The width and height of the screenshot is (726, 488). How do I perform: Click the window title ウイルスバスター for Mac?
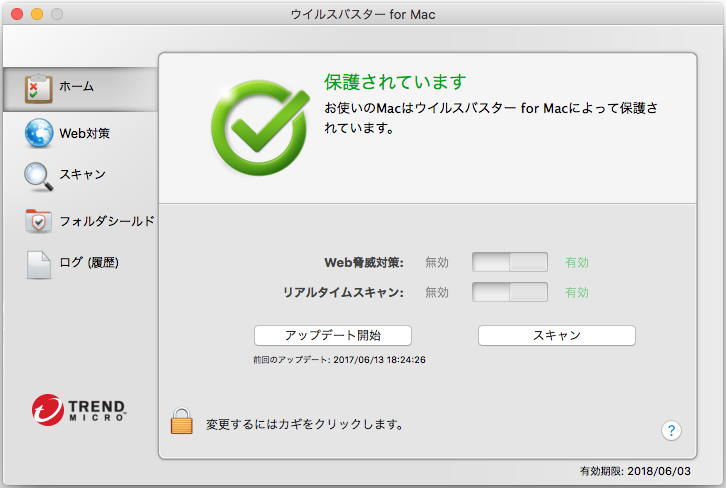[363, 14]
